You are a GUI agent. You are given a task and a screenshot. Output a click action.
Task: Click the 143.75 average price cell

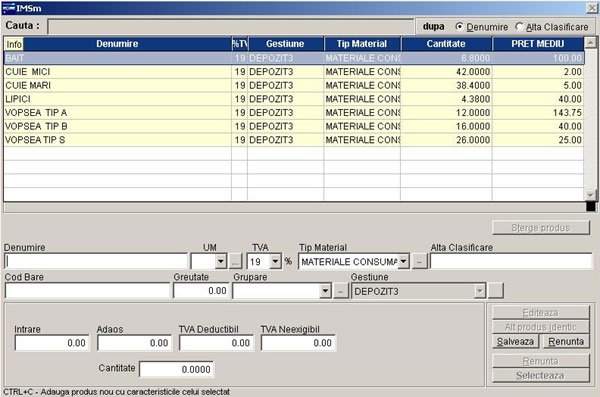point(538,113)
